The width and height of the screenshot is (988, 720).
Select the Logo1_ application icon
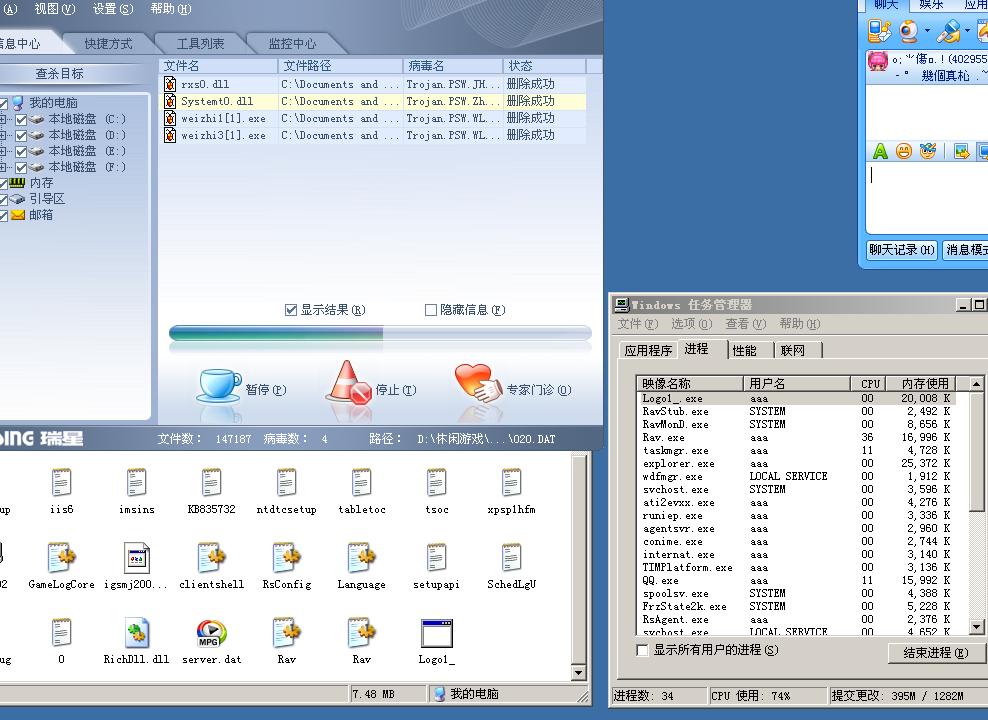[436, 633]
